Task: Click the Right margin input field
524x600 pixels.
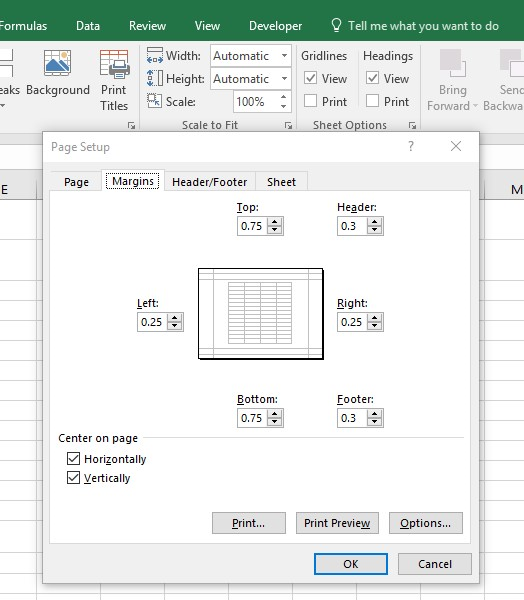Action: click(x=353, y=322)
